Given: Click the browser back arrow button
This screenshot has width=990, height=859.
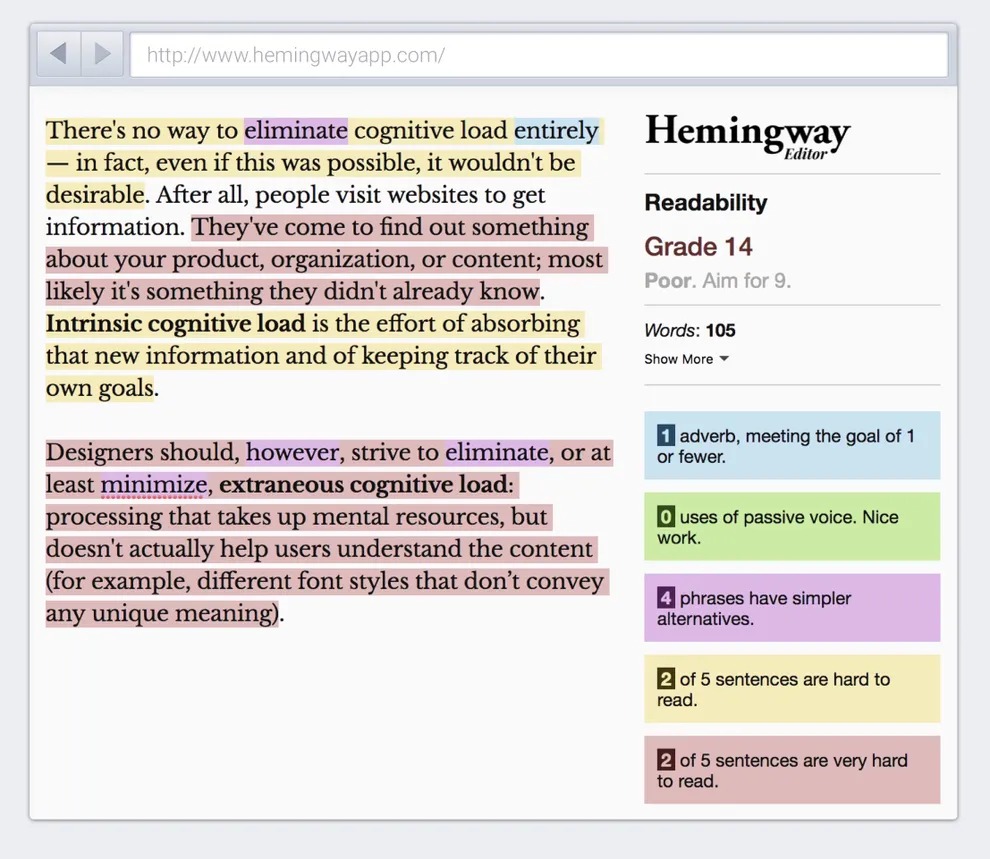Looking at the screenshot, I should (x=58, y=54).
